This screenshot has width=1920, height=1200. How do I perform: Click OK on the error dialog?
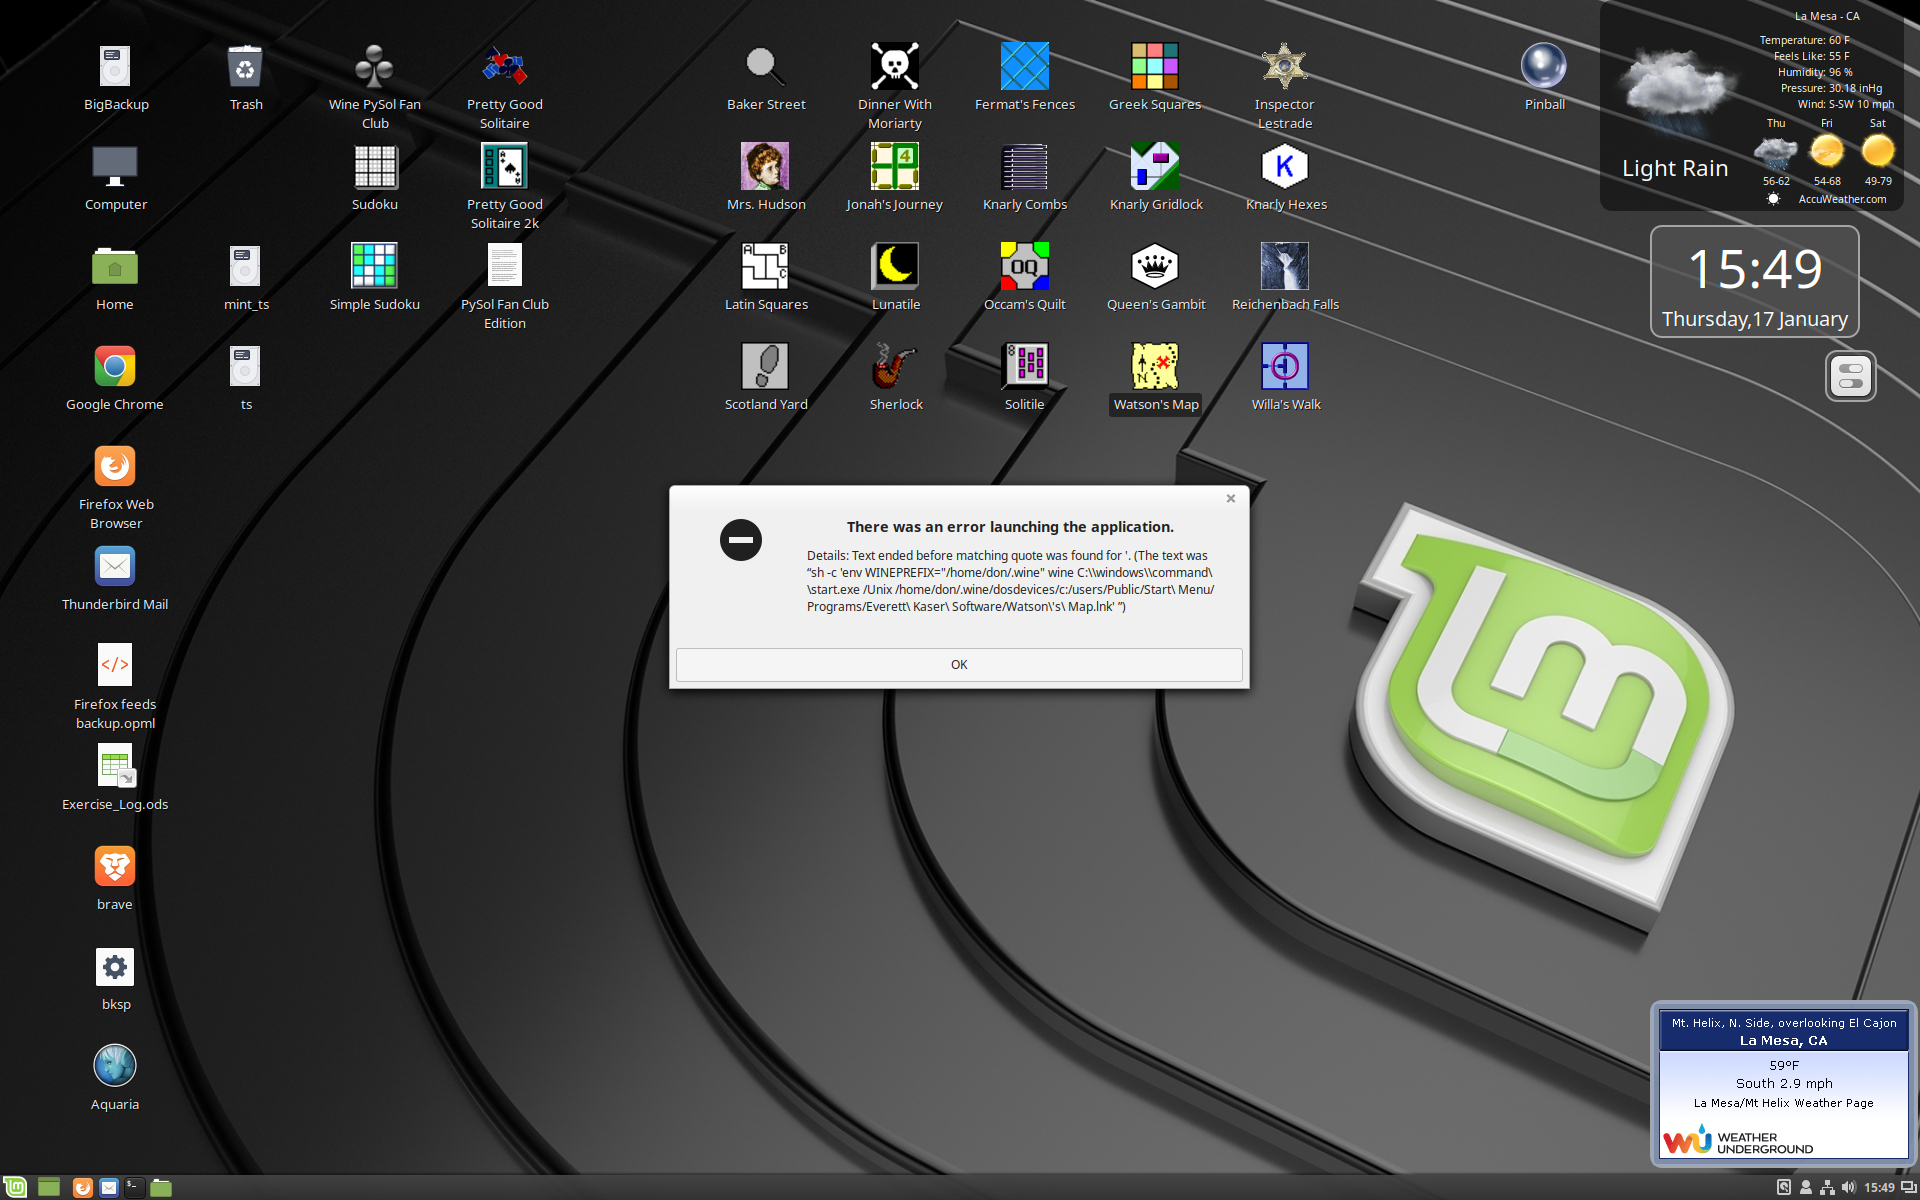tap(958, 664)
